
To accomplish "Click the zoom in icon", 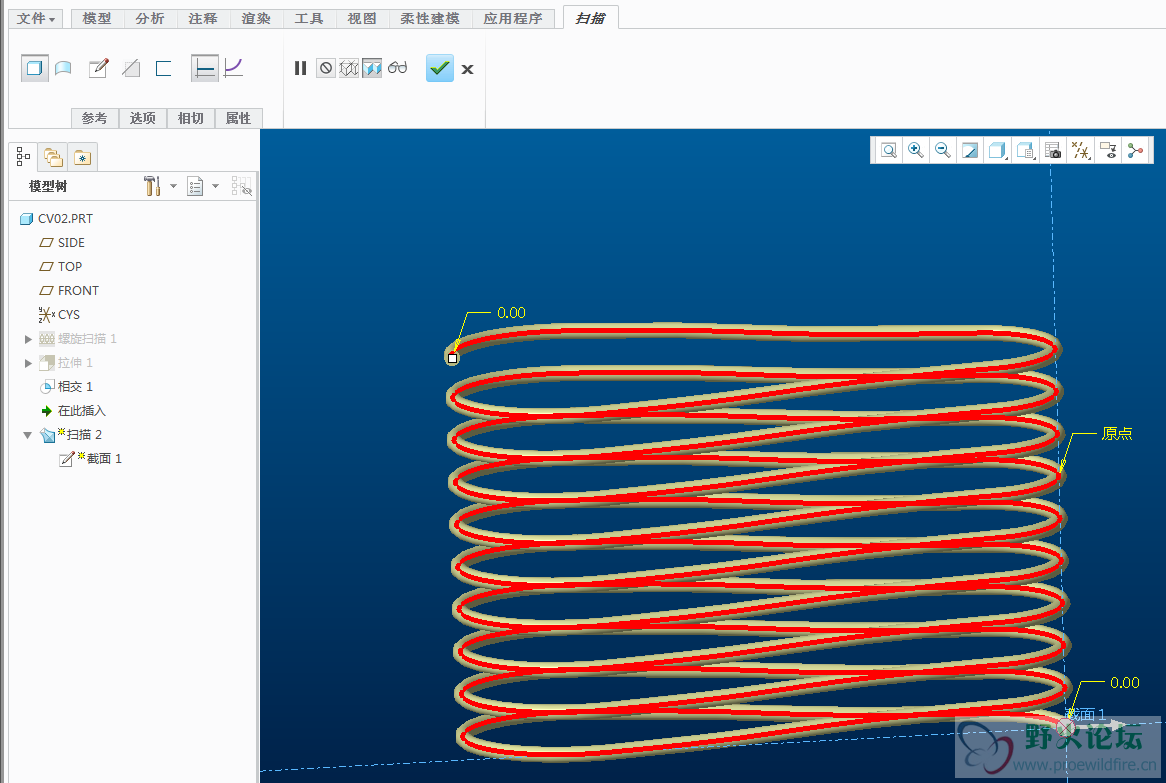I will tap(915, 150).
